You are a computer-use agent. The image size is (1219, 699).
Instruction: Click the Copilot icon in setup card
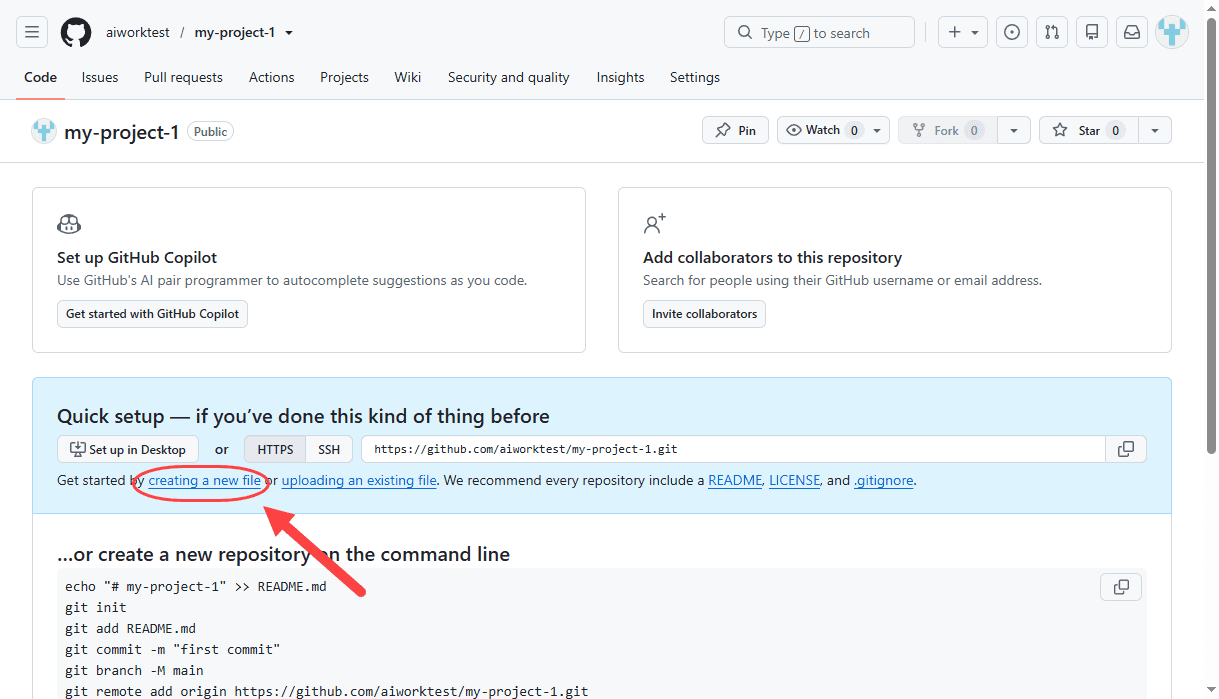pos(69,224)
